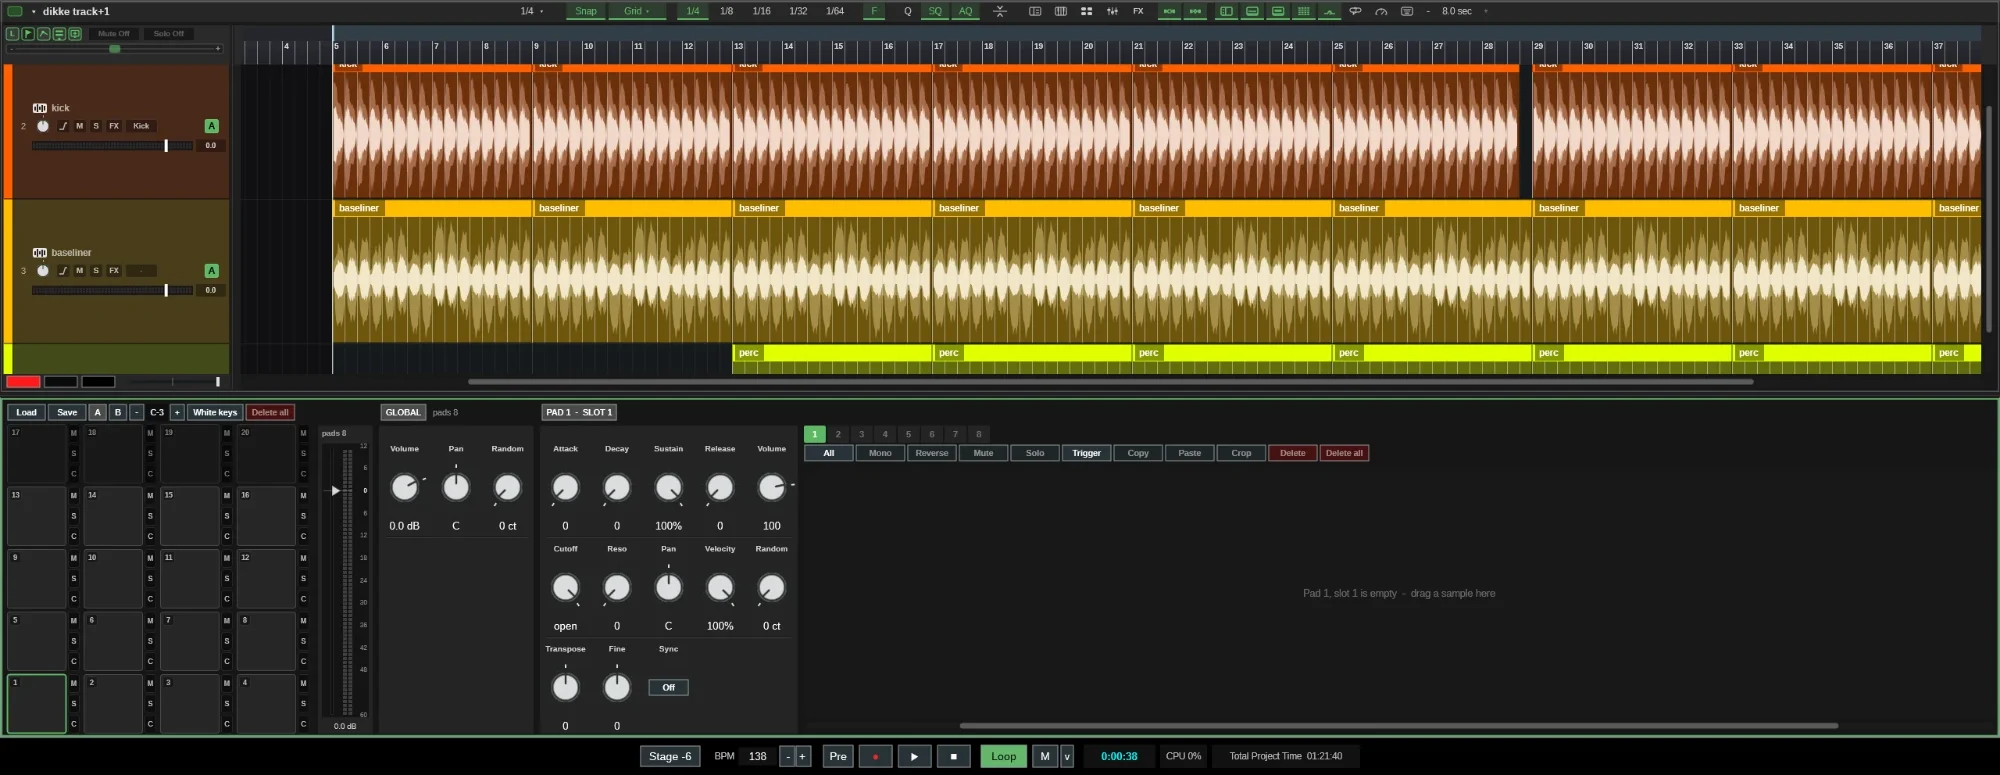Image resolution: width=2000 pixels, height=775 pixels.
Task: Open the Grid dropdown
Action: (x=636, y=11)
